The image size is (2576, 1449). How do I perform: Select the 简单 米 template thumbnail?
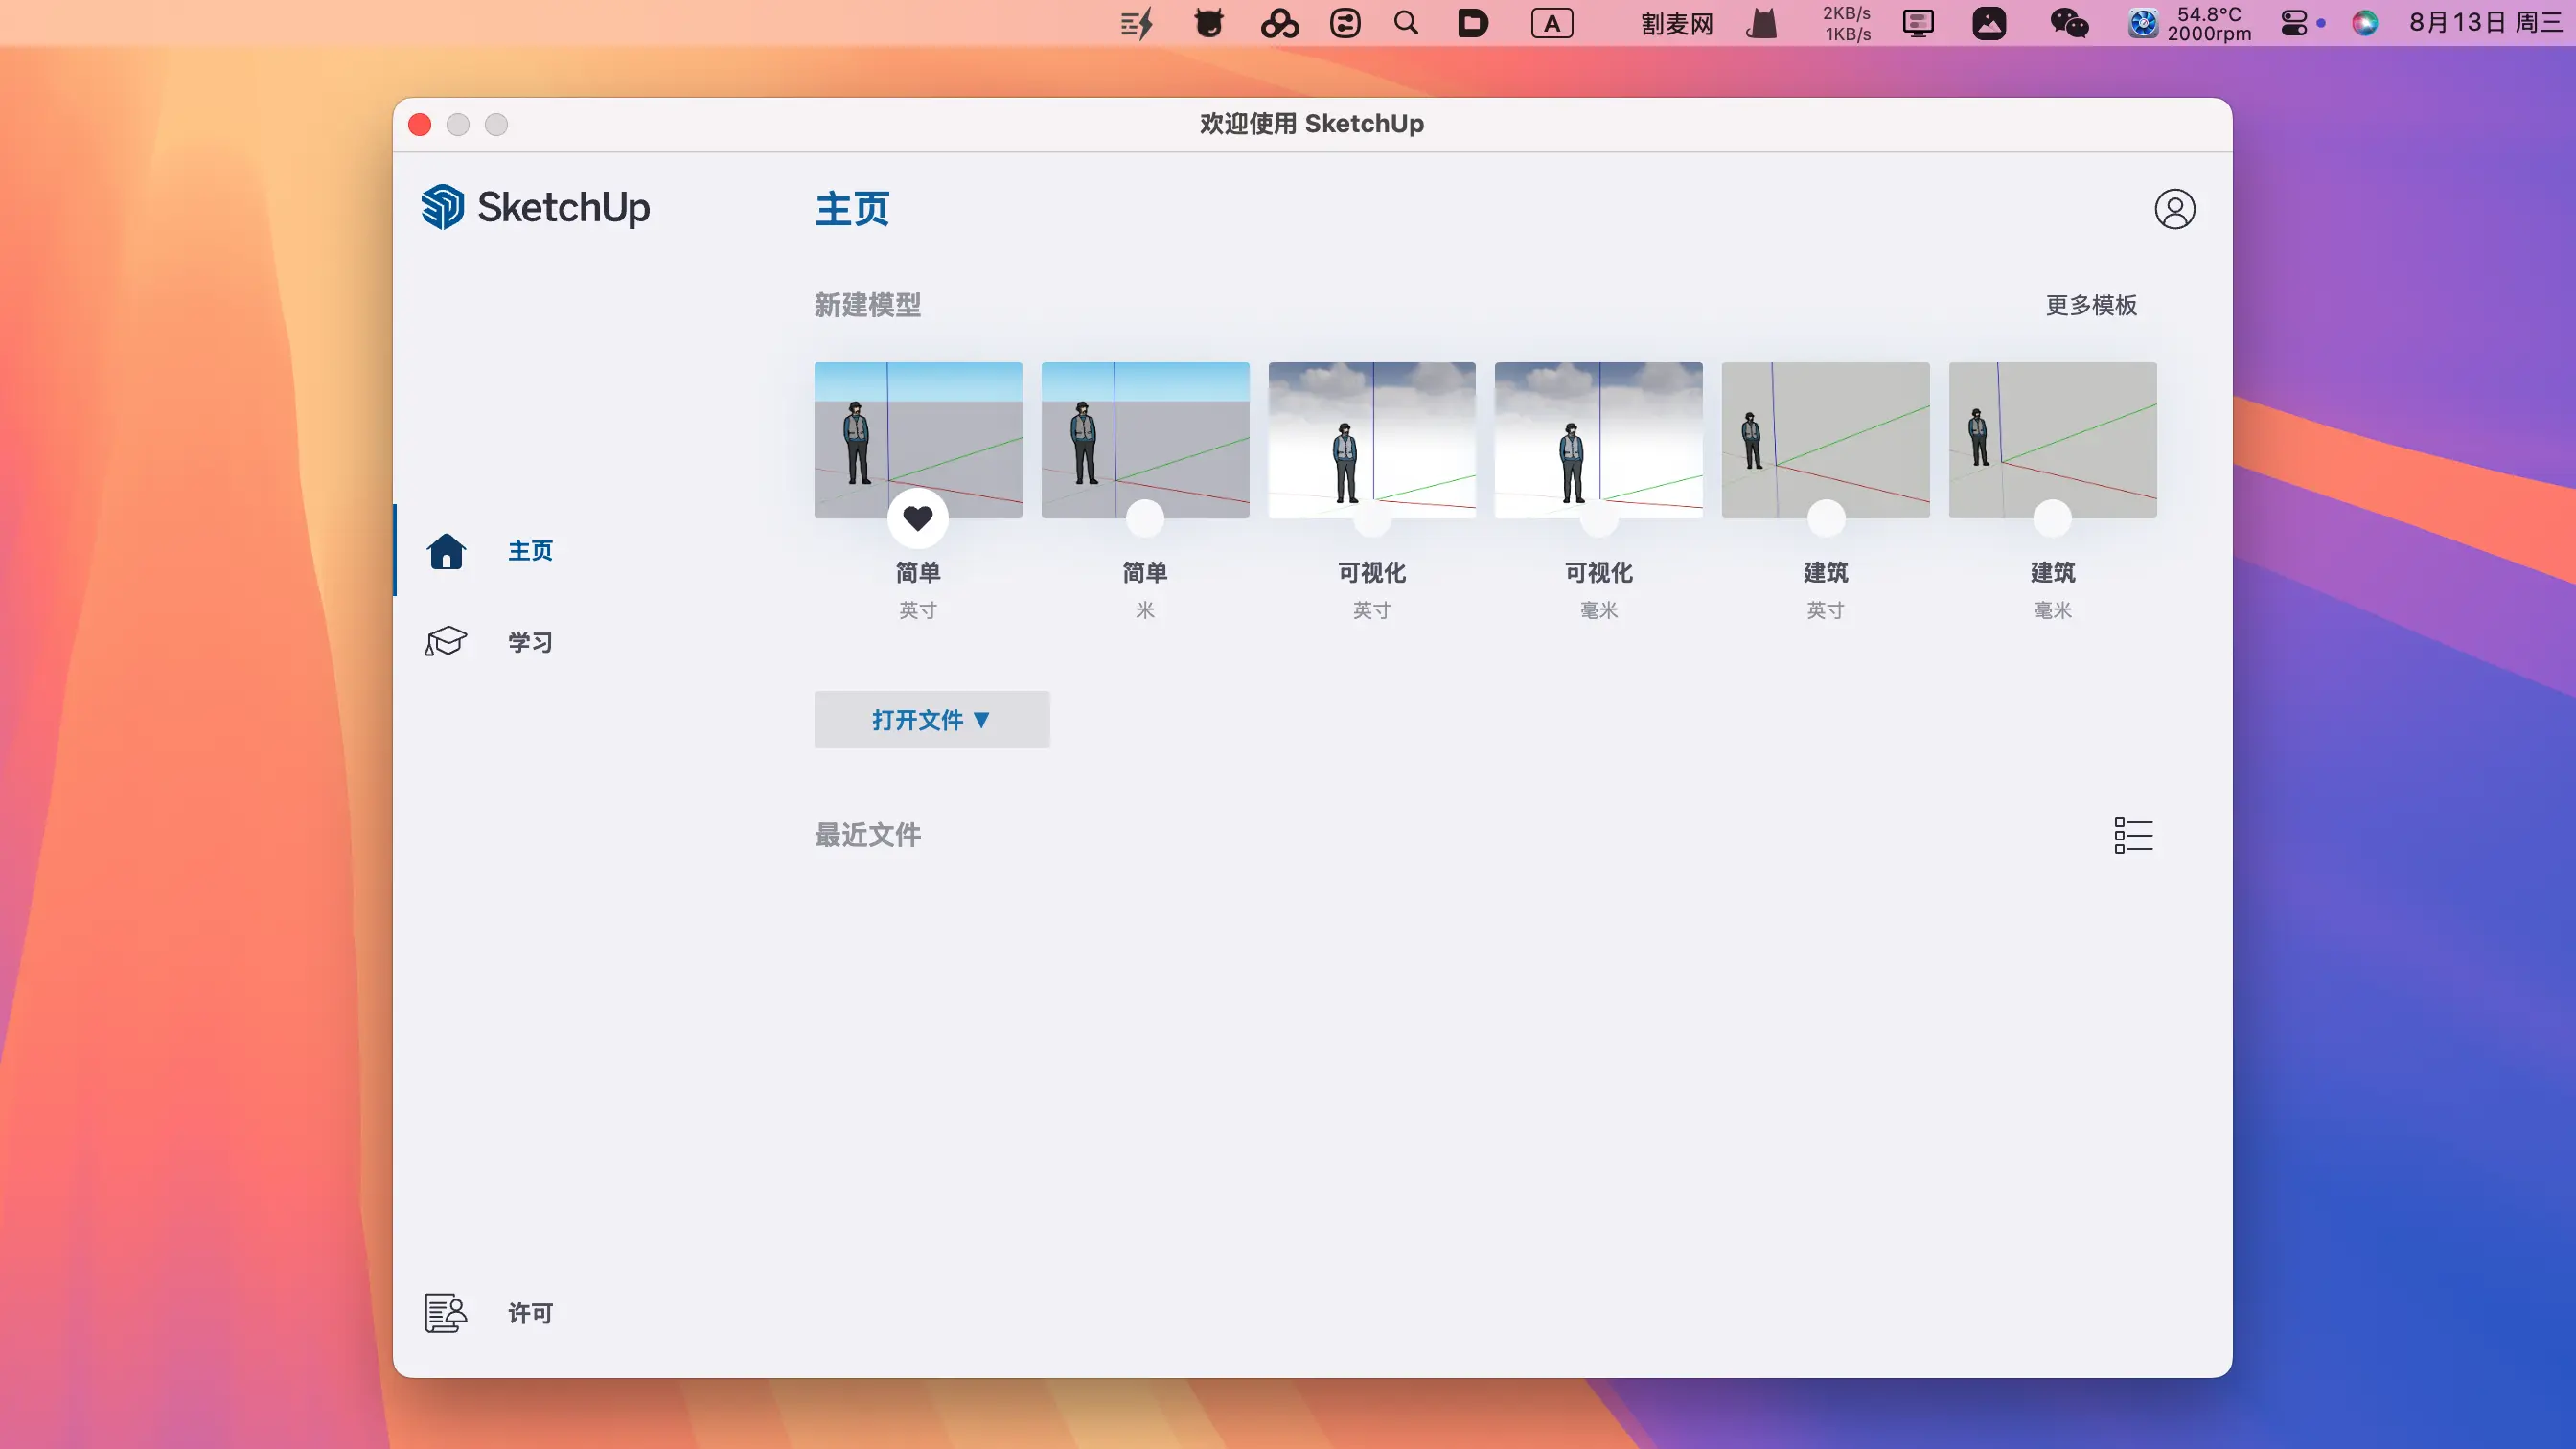1145,440
